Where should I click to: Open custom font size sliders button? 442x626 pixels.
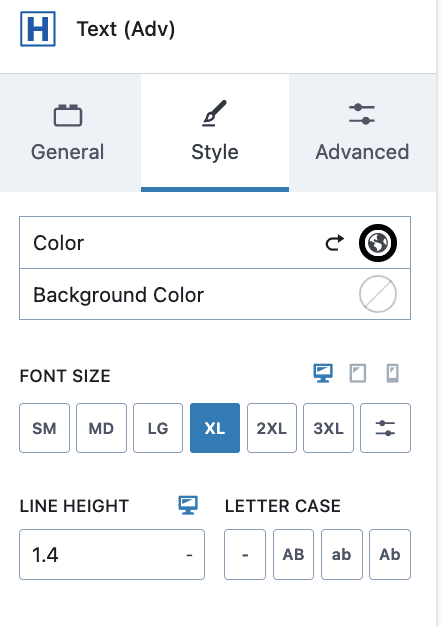coord(385,428)
